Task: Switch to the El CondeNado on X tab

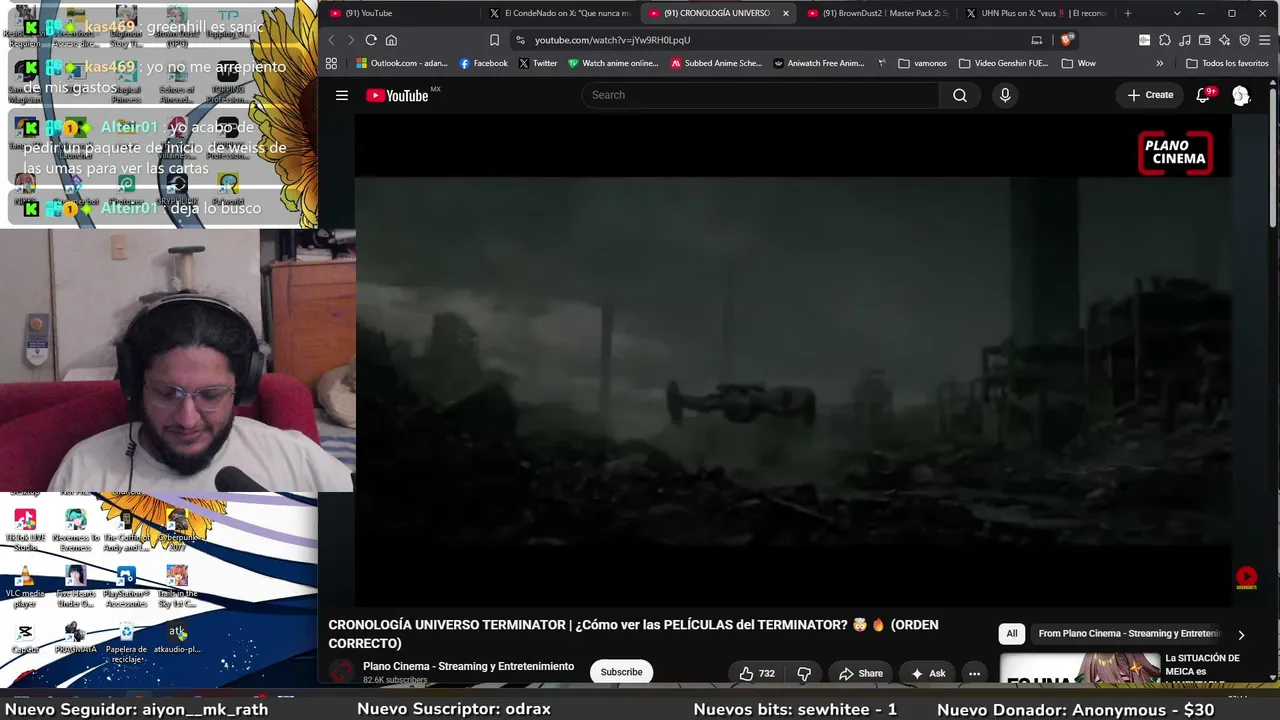Action: (x=560, y=13)
